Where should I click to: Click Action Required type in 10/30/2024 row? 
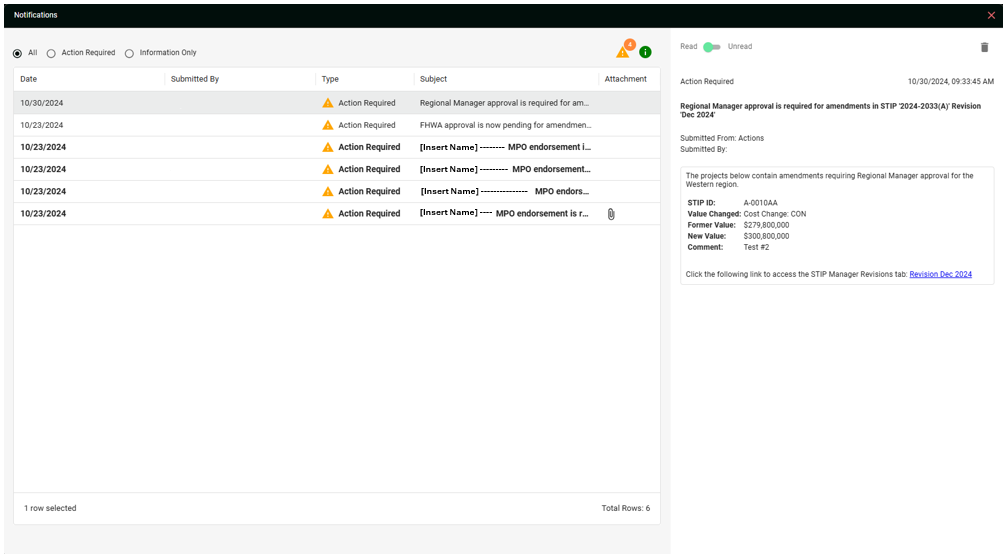366,103
